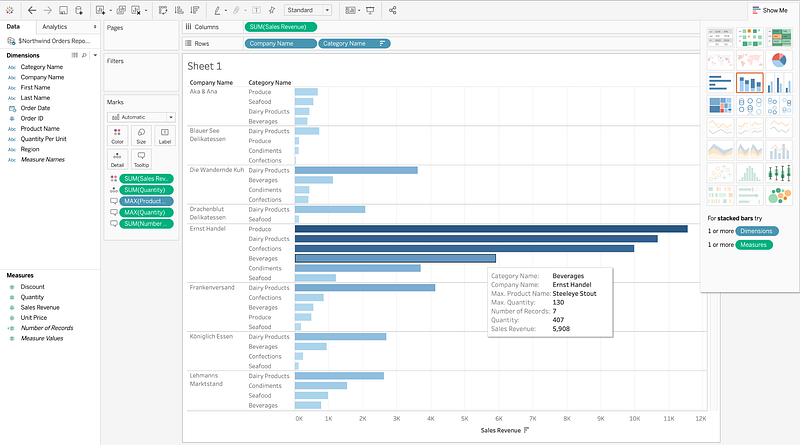800x445 pixels.
Task: Select the treemap chart in Show Me
Action: click(720, 105)
